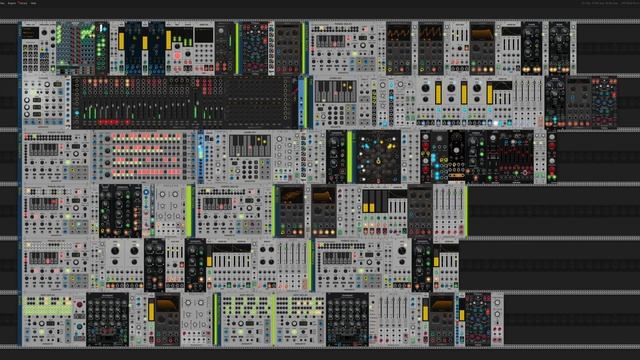Click the right orange oscilloscope display in the top rack row
This screenshot has height=360, width=640.
430,33
